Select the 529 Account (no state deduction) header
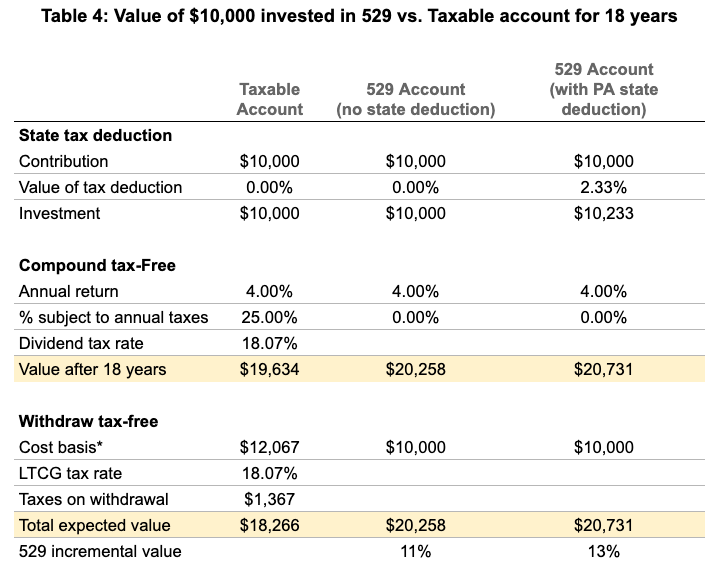The image size is (718, 588). [415, 99]
